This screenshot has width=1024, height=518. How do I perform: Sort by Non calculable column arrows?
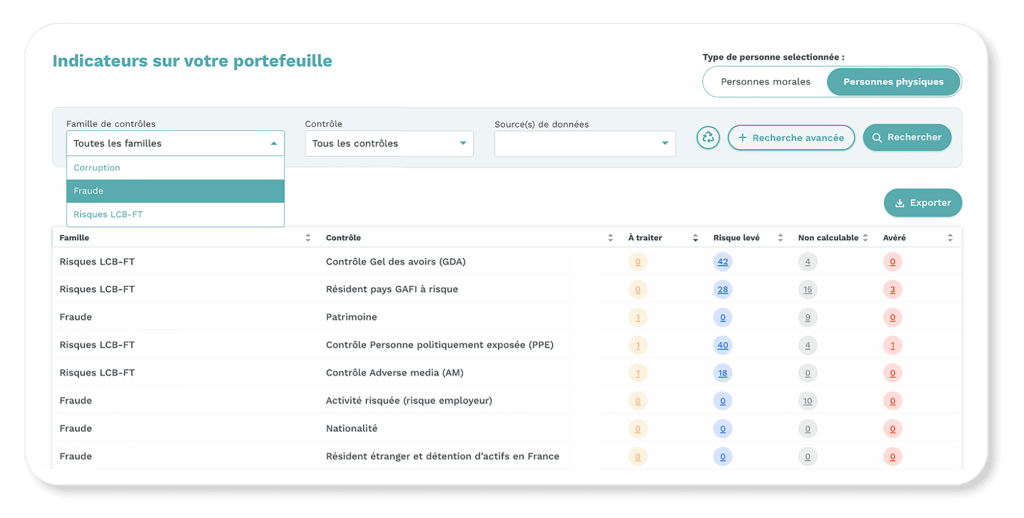pyautogui.click(x=865, y=238)
